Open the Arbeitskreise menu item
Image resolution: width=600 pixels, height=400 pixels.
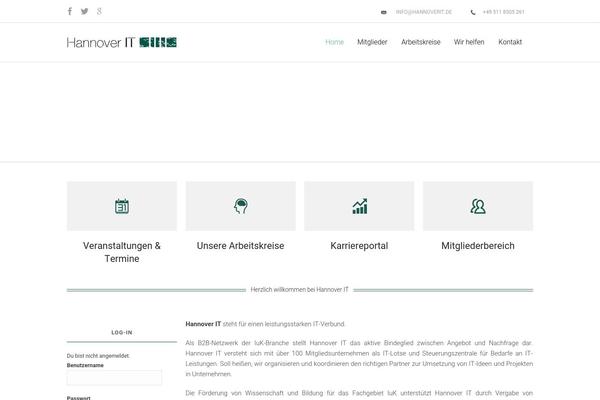click(421, 42)
